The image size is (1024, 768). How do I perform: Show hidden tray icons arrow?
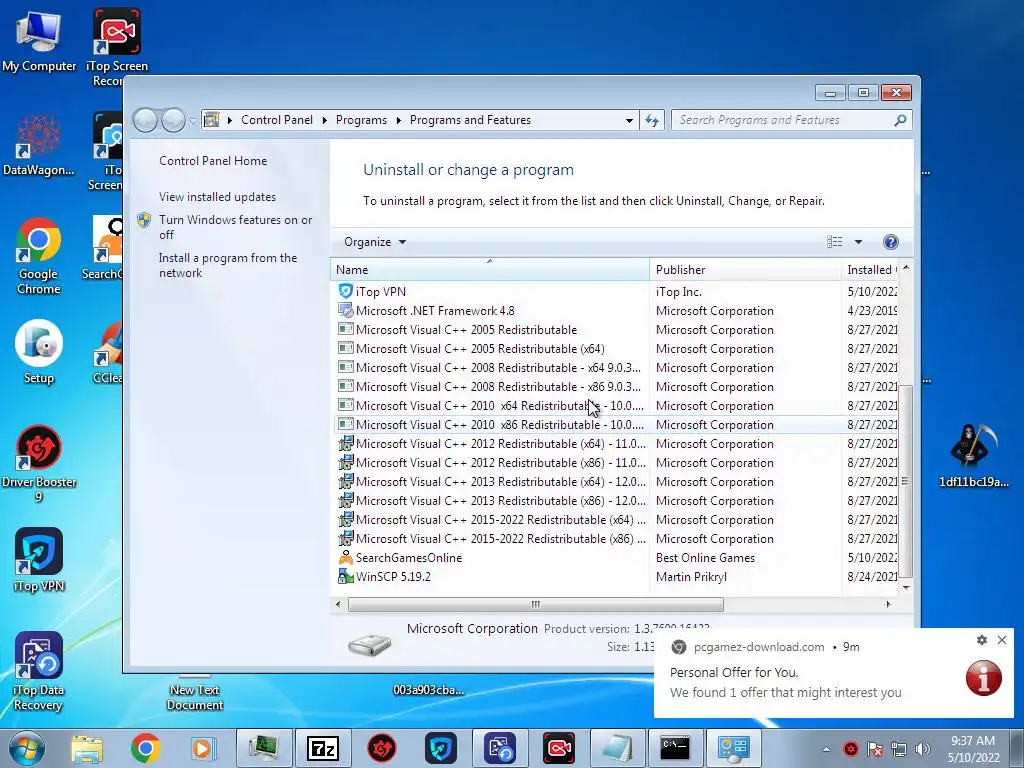(826, 749)
